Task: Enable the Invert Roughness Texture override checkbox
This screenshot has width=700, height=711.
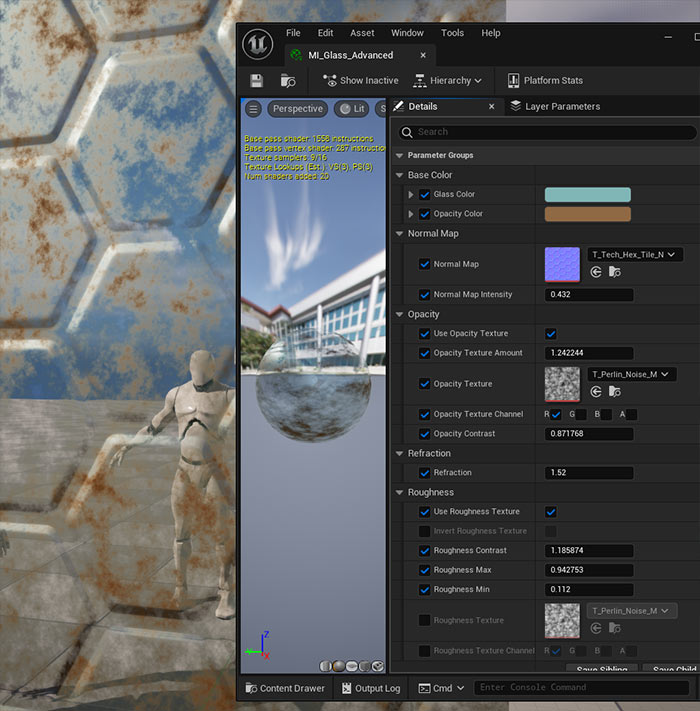Action: [x=425, y=531]
